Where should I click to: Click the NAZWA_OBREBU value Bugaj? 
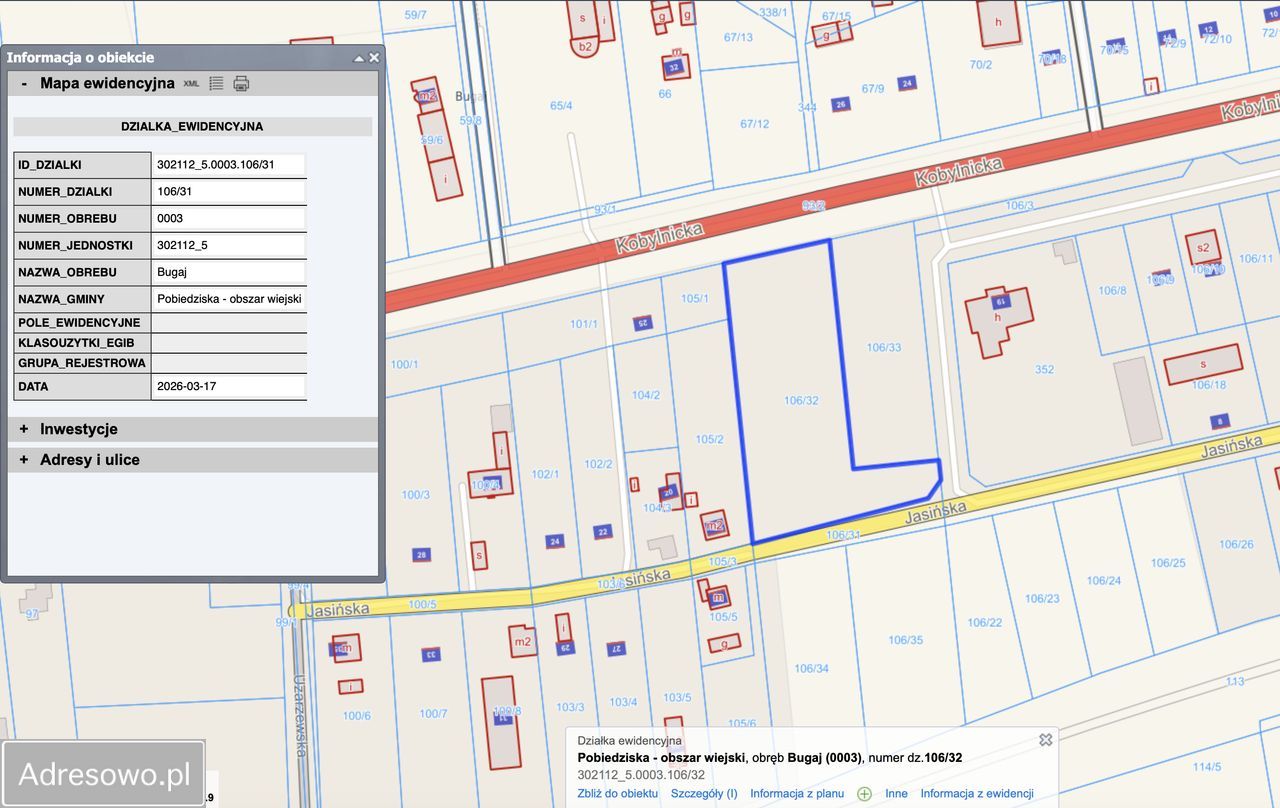(228, 272)
